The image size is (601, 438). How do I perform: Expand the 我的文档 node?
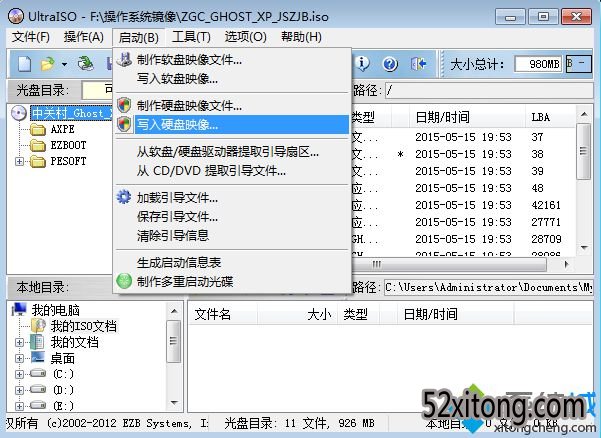19,342
